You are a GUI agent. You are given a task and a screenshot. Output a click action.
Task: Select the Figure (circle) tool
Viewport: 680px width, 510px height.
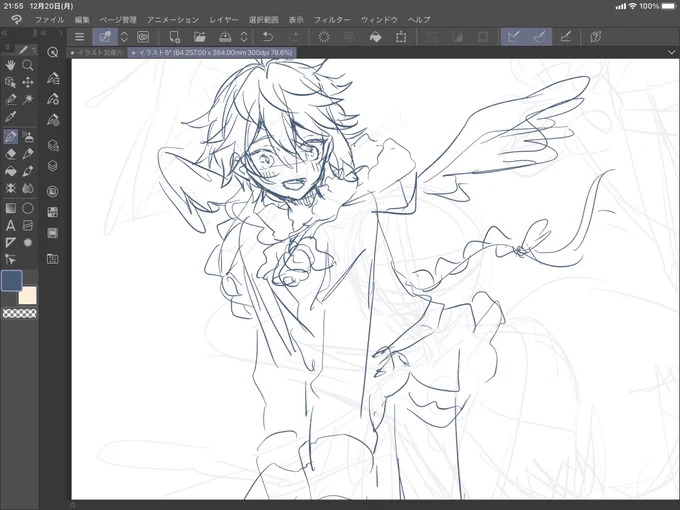pos(28,209)
